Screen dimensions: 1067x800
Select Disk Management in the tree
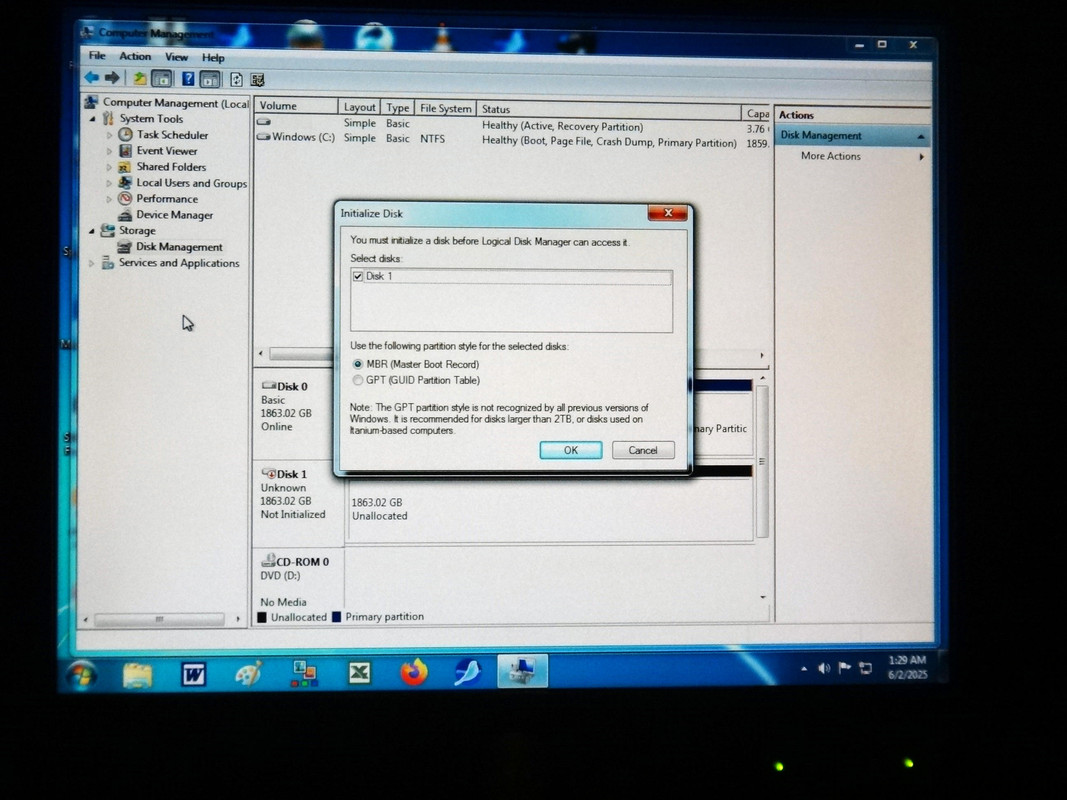pos(179,247)
